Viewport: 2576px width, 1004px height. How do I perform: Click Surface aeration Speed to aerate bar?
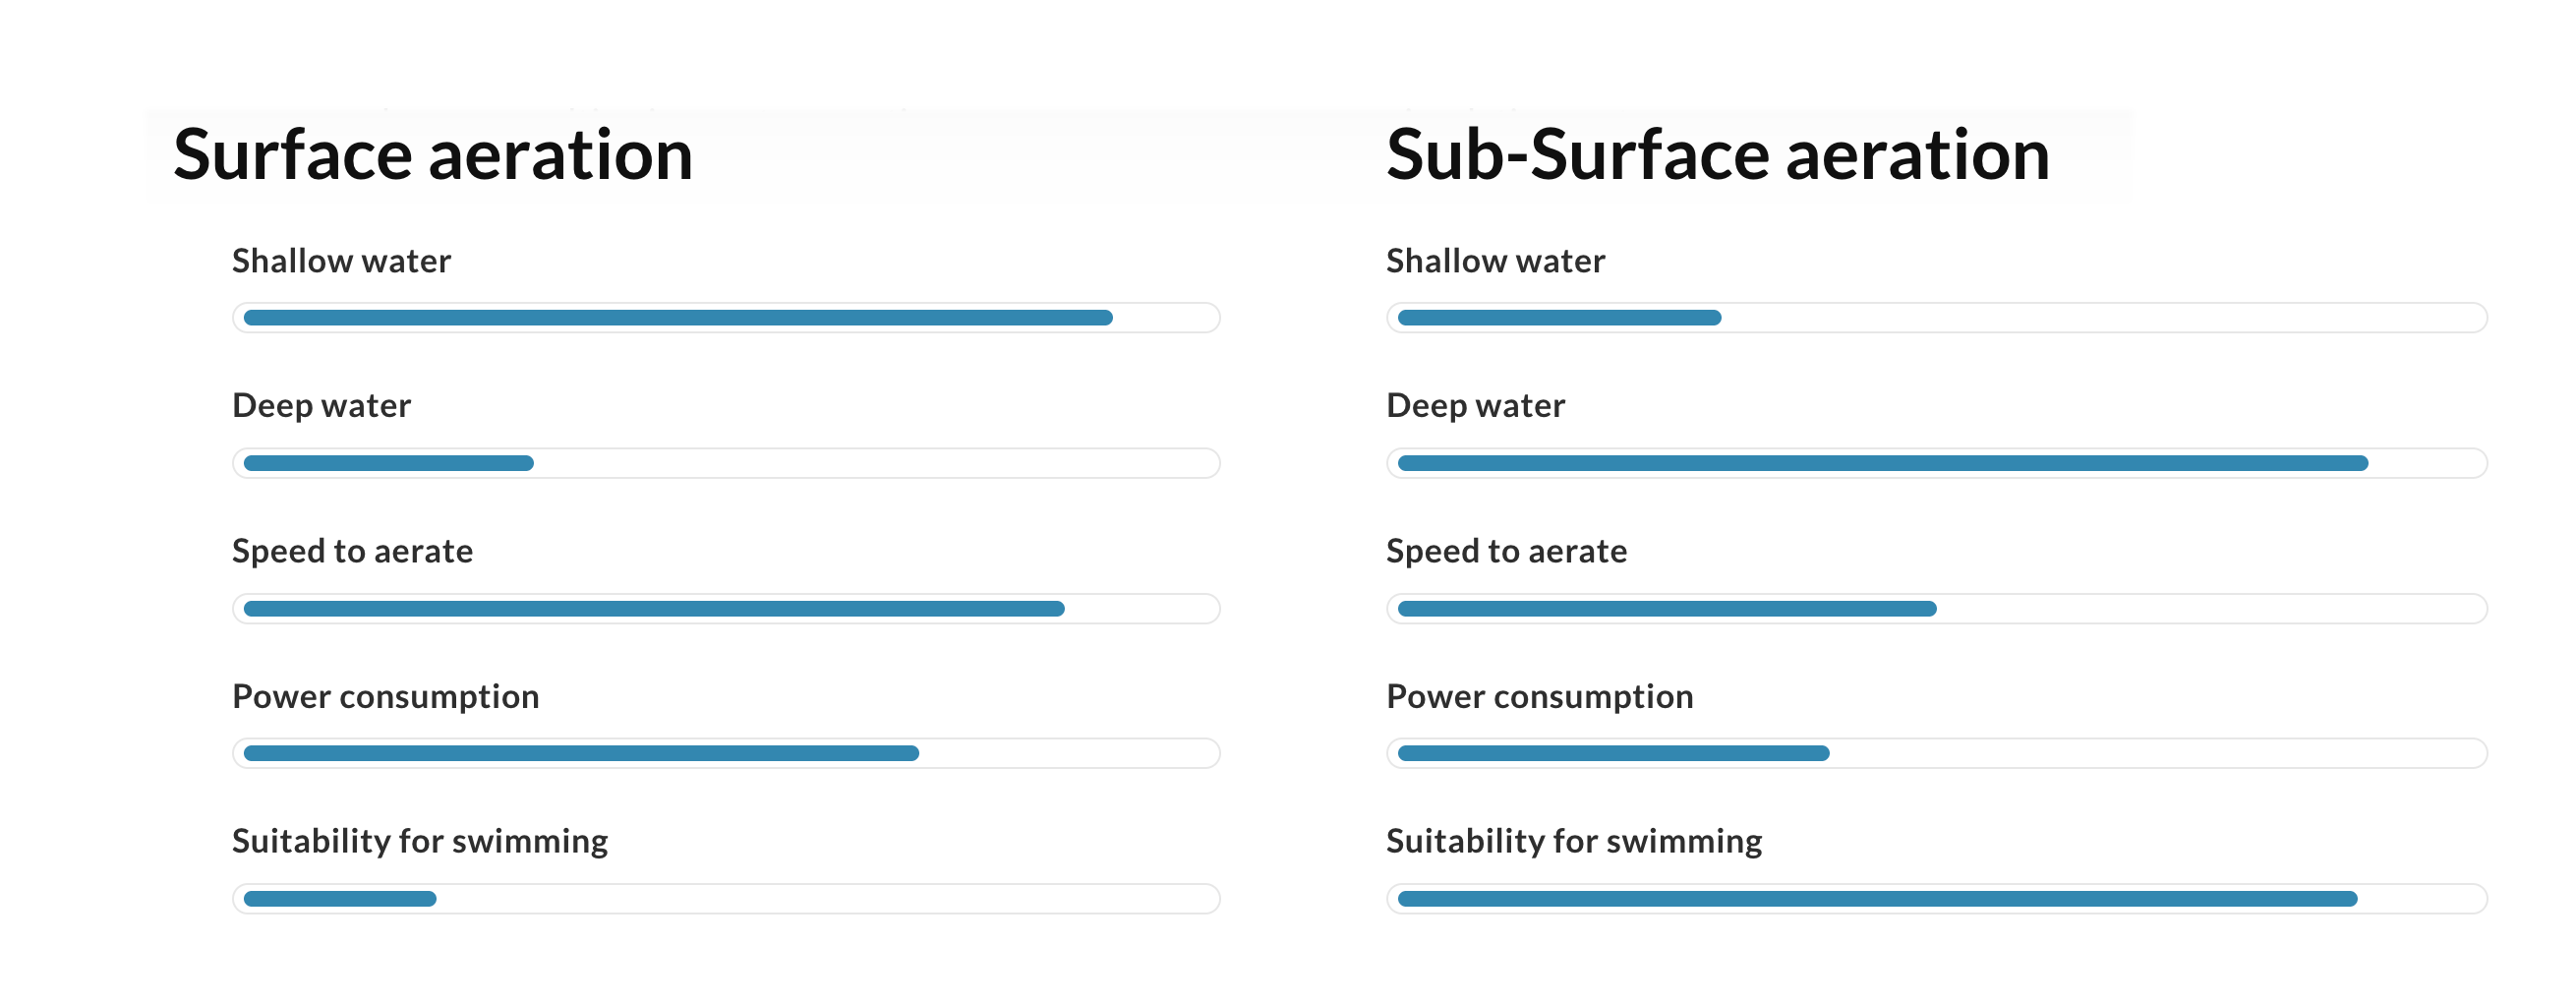[x=726, y=609]
